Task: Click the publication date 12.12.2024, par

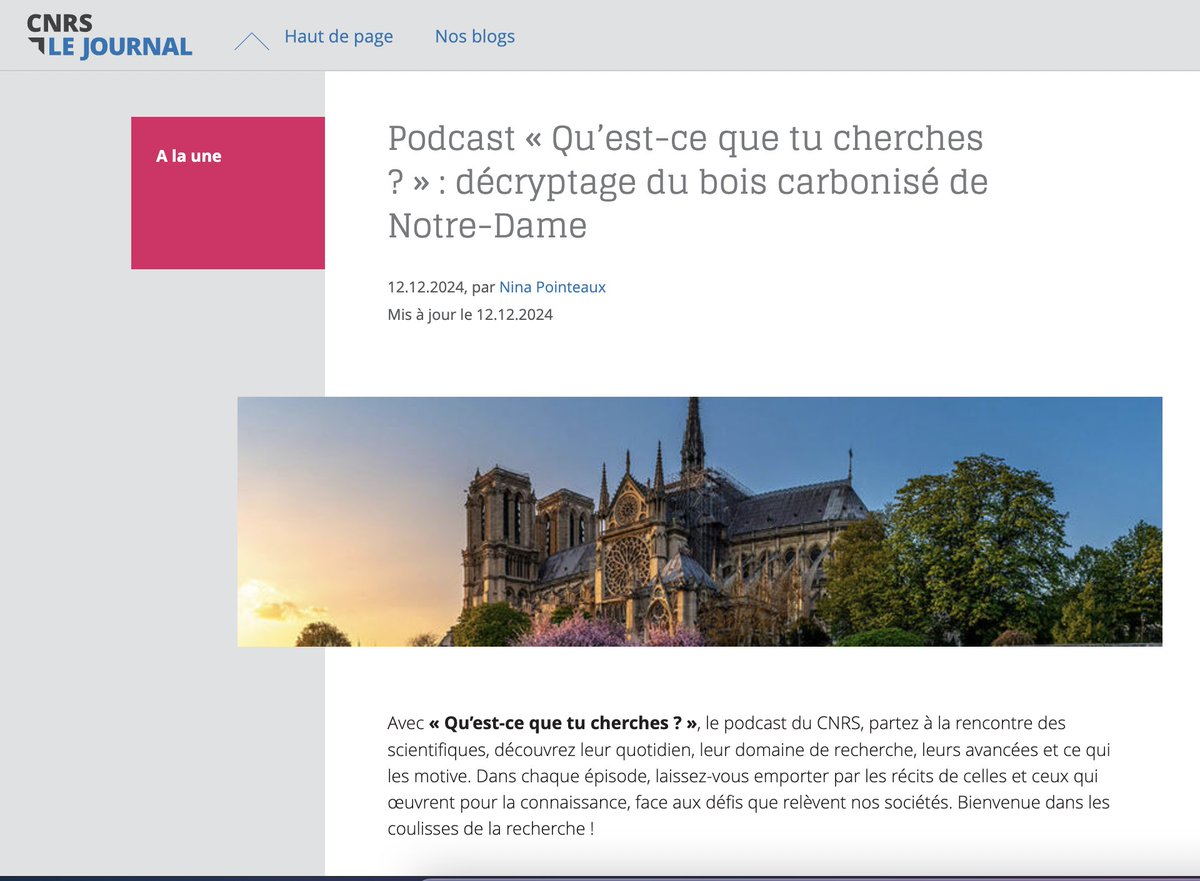Action: [441, 287]
